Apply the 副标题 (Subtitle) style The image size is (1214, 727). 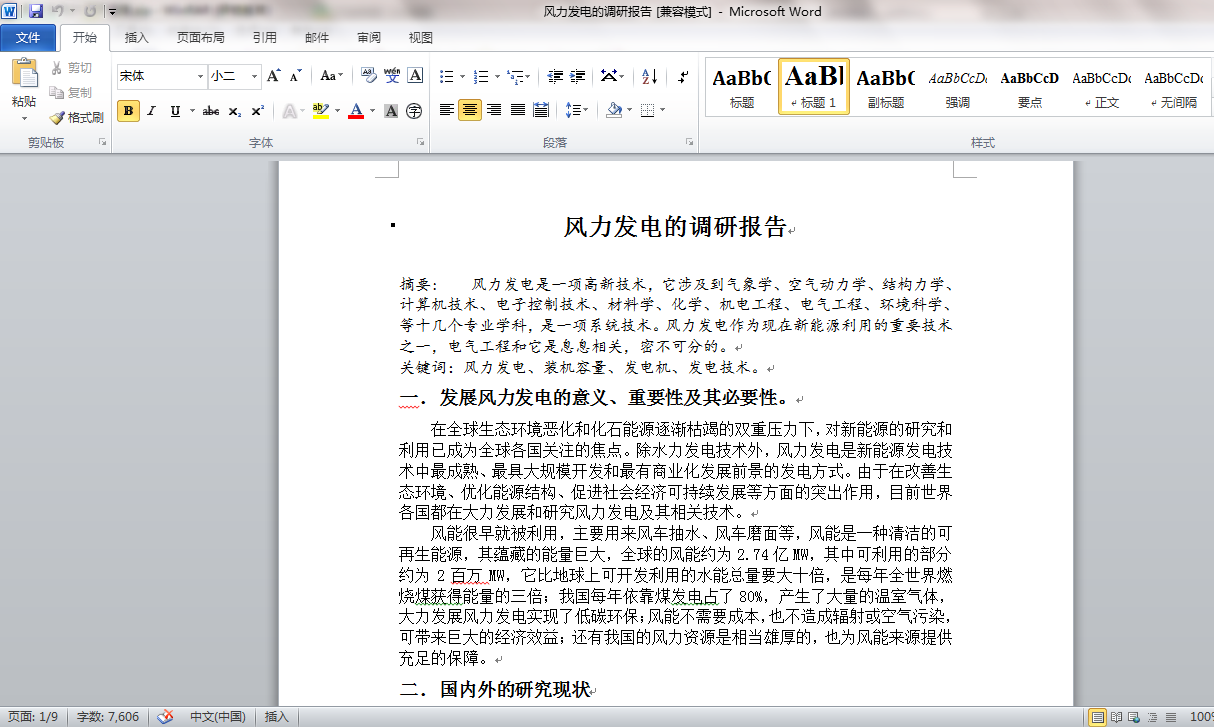tap(885, 86)
